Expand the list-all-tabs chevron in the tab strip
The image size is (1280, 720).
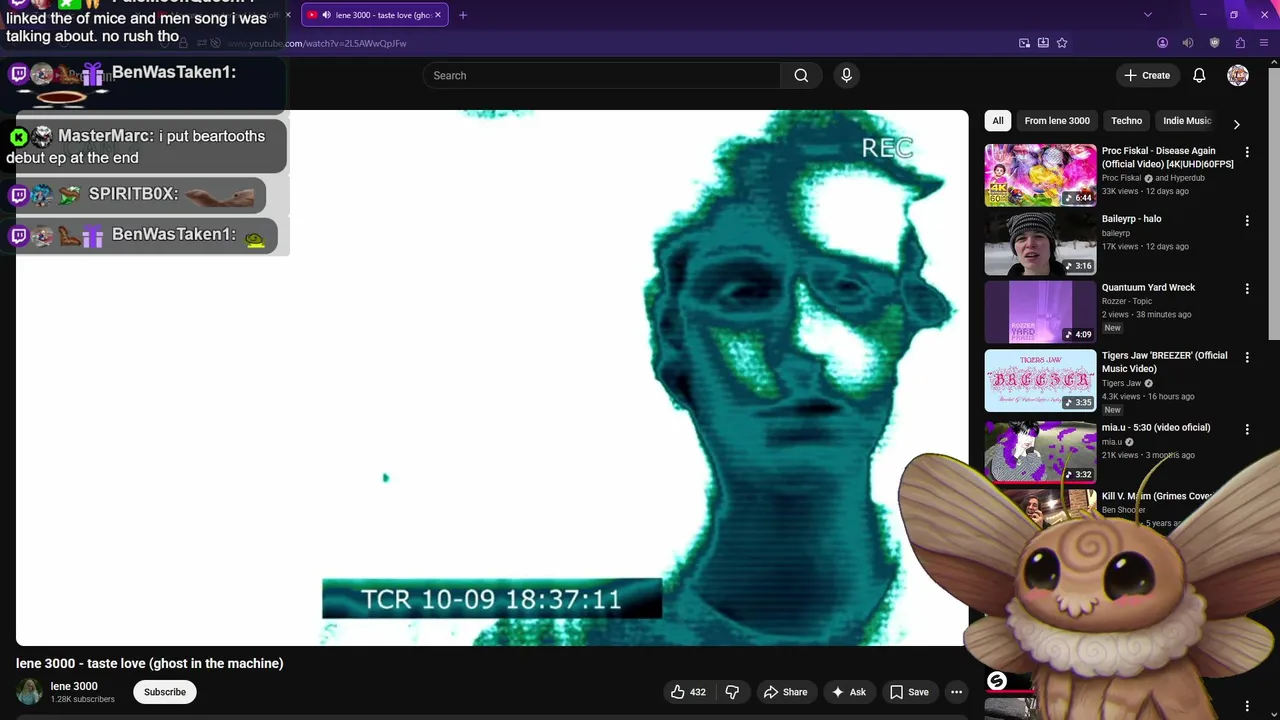(x=1148, y=15)
